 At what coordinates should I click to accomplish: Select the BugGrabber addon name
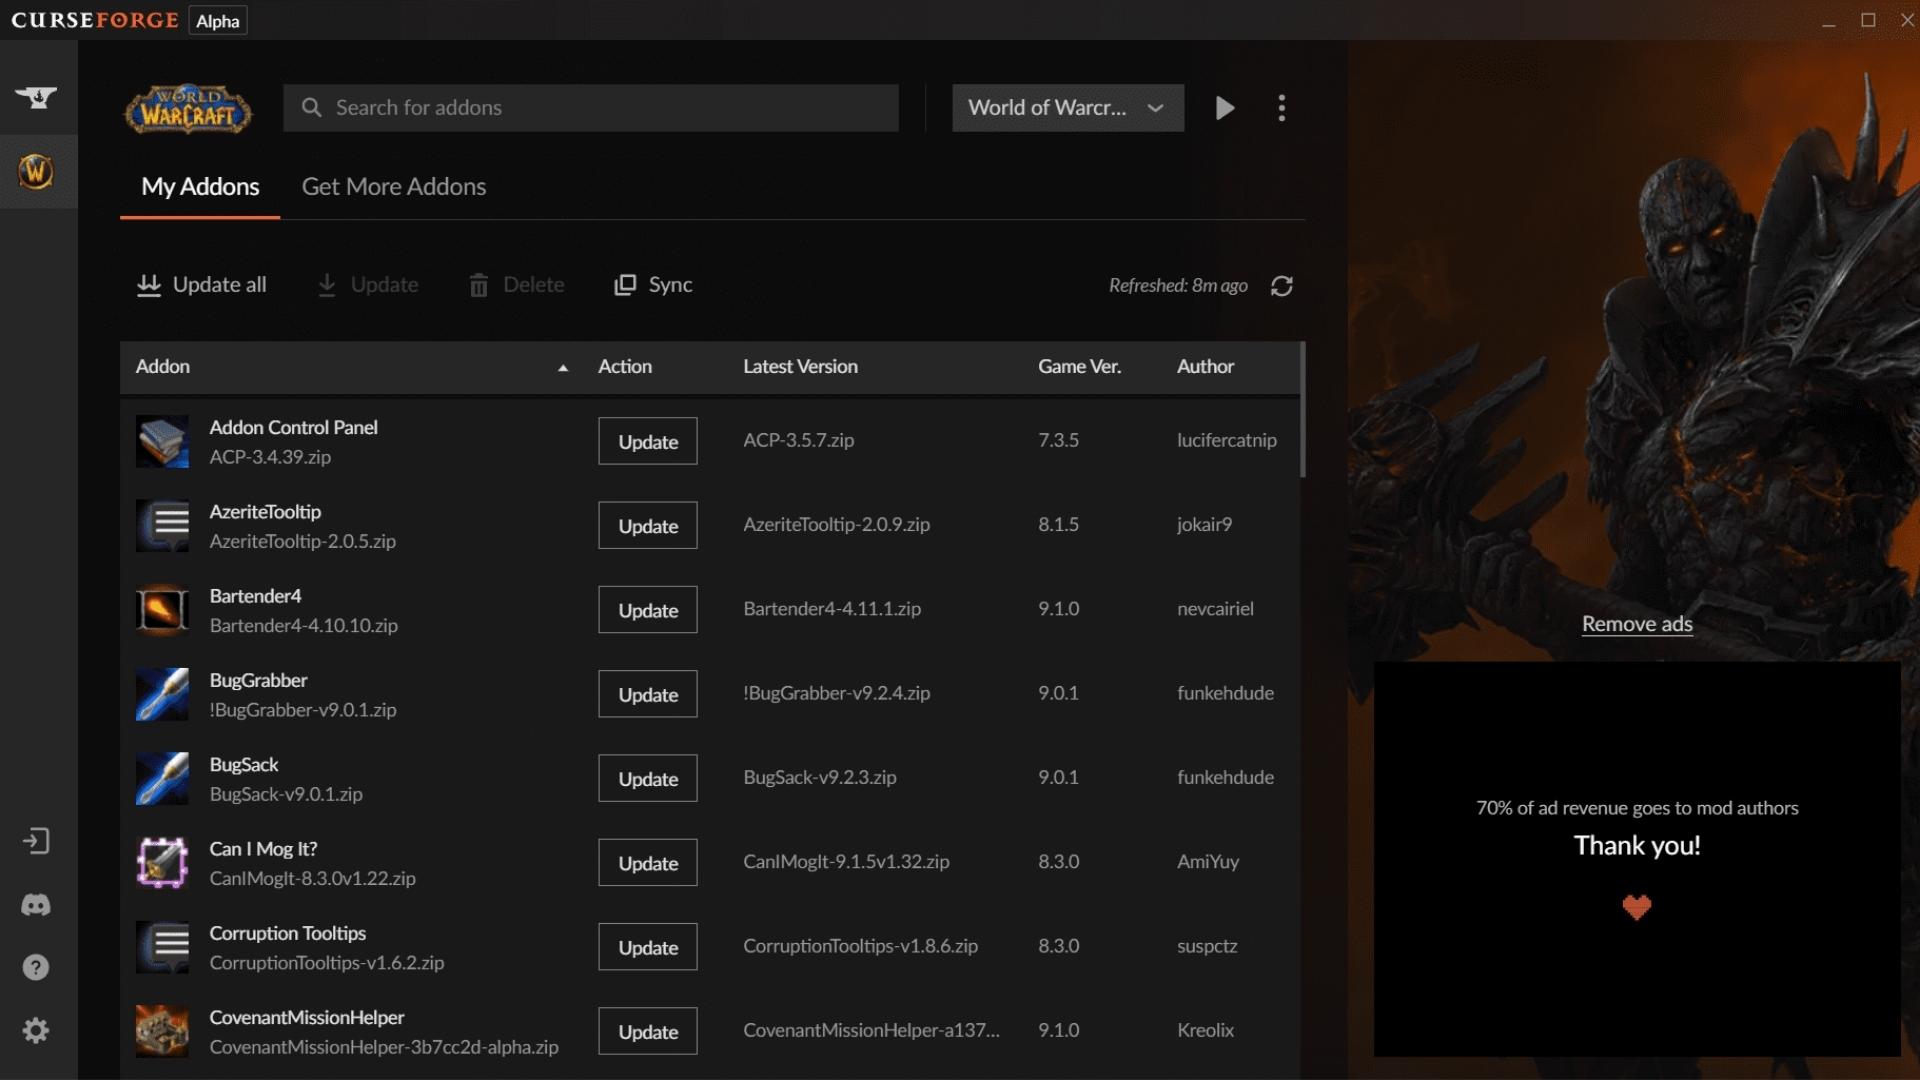(x=258, y=680)
